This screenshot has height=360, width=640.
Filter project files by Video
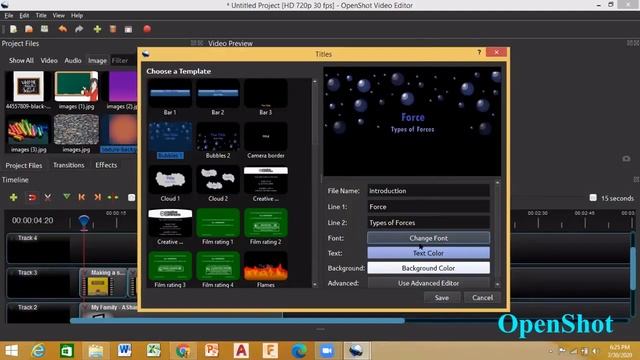click(49, 60)
